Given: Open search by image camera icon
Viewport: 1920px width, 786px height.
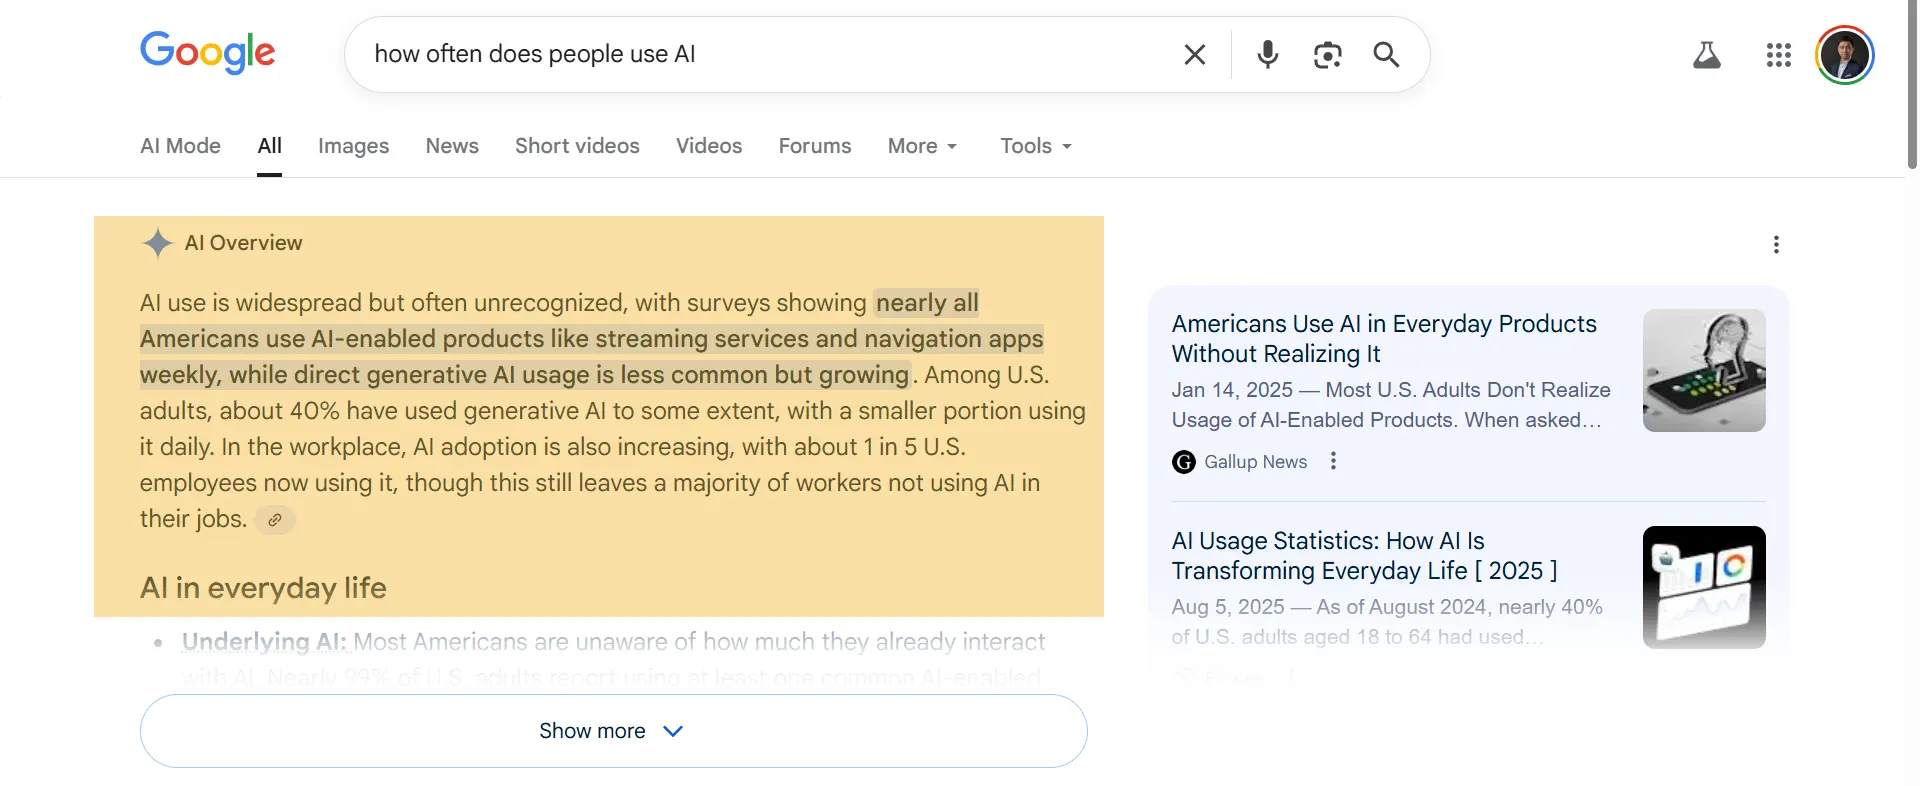Looking at the screenshot, I should click(x=1327, y=54).
